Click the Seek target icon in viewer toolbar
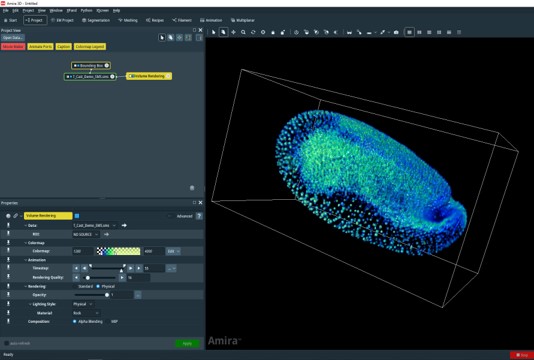Screen dimensions: 534x360 click(263, 32)
